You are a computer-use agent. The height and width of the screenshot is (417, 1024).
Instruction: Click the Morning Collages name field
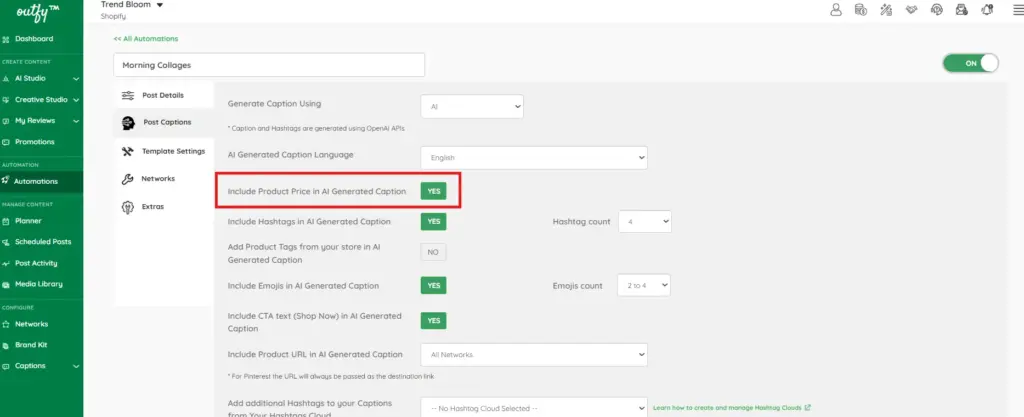pos(269,65)
